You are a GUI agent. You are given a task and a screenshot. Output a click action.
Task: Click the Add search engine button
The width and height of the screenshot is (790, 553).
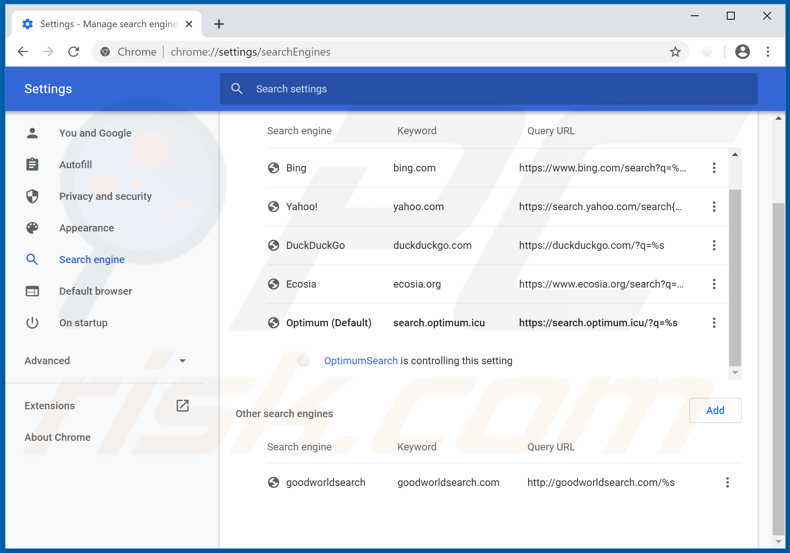(x=715, y=411)
